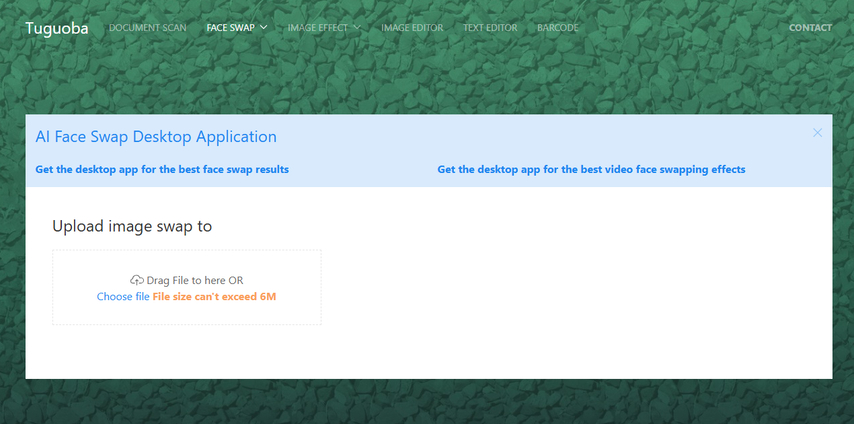Expand the Face Swap dropdown chevron
The width and height of the screenshot is (854, 424).
coord(264,27)
